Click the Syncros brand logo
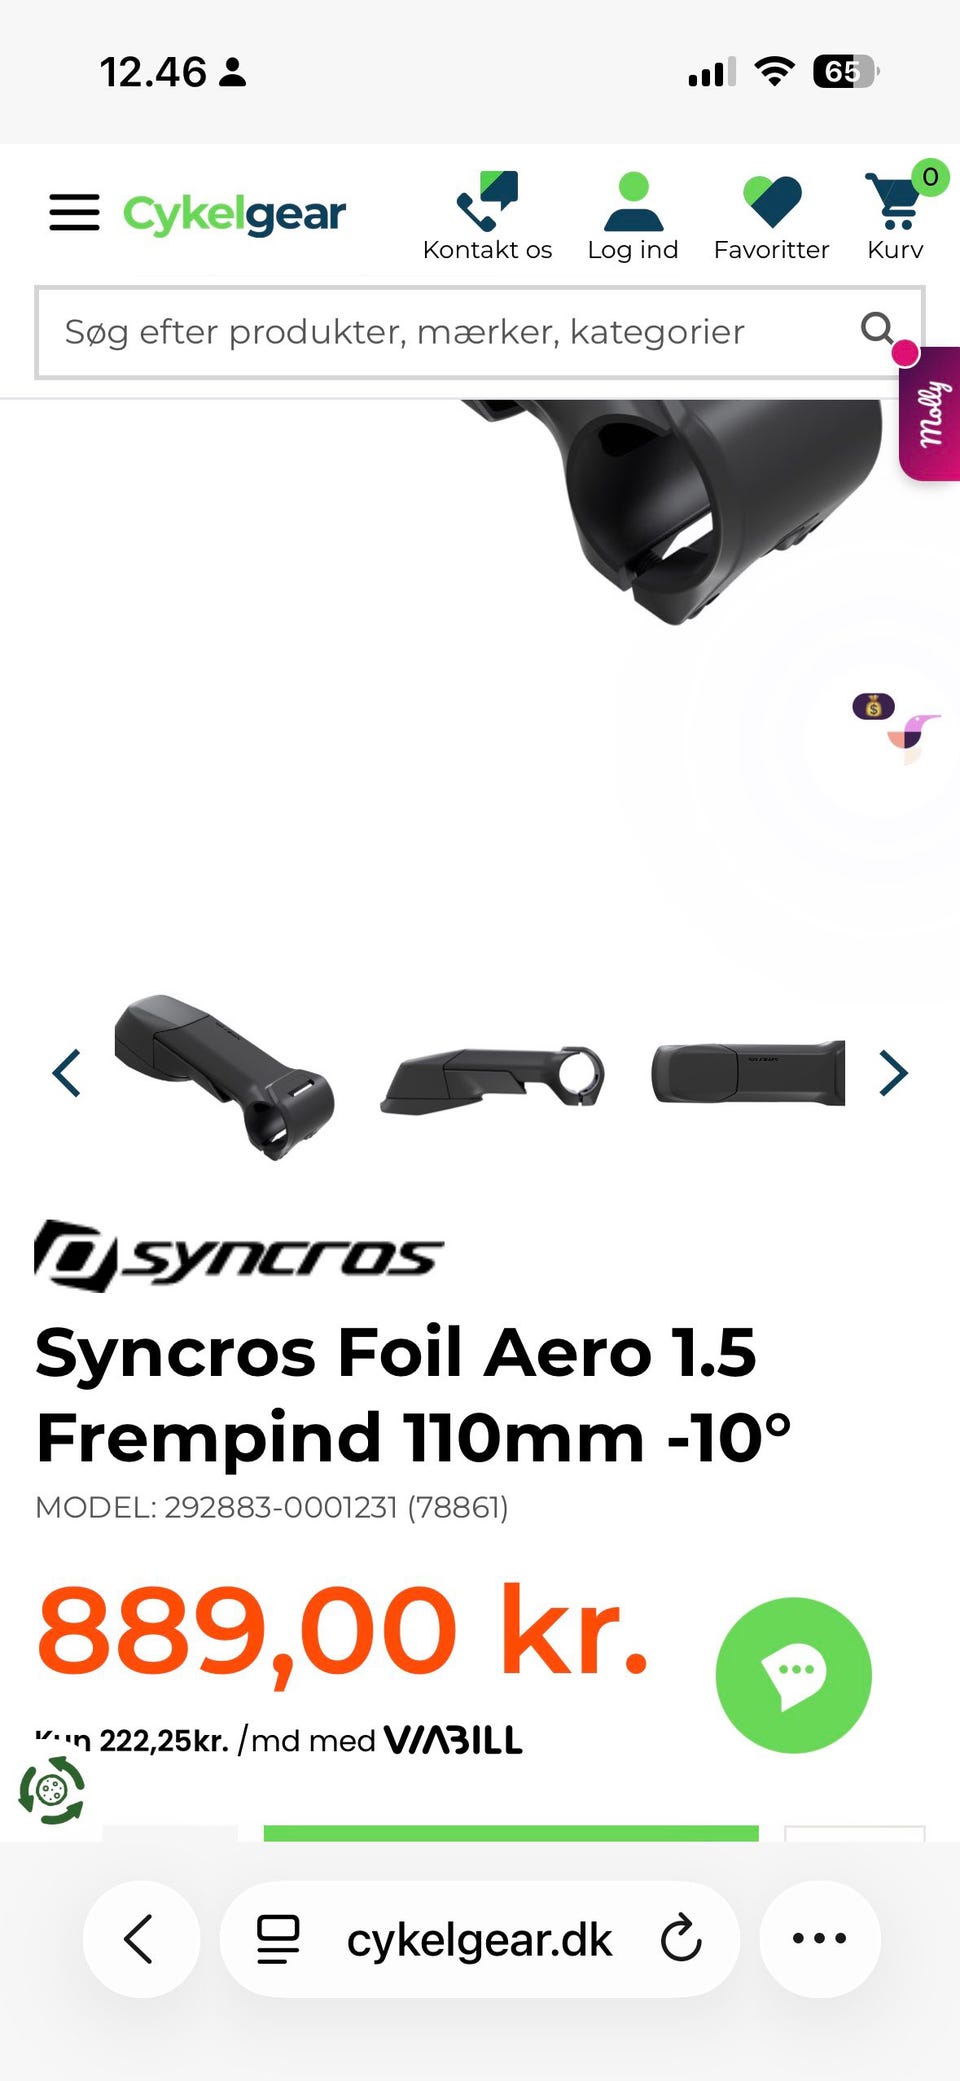The height and width of the screenshot is (2081, 960). click(x=239, y=1255)
